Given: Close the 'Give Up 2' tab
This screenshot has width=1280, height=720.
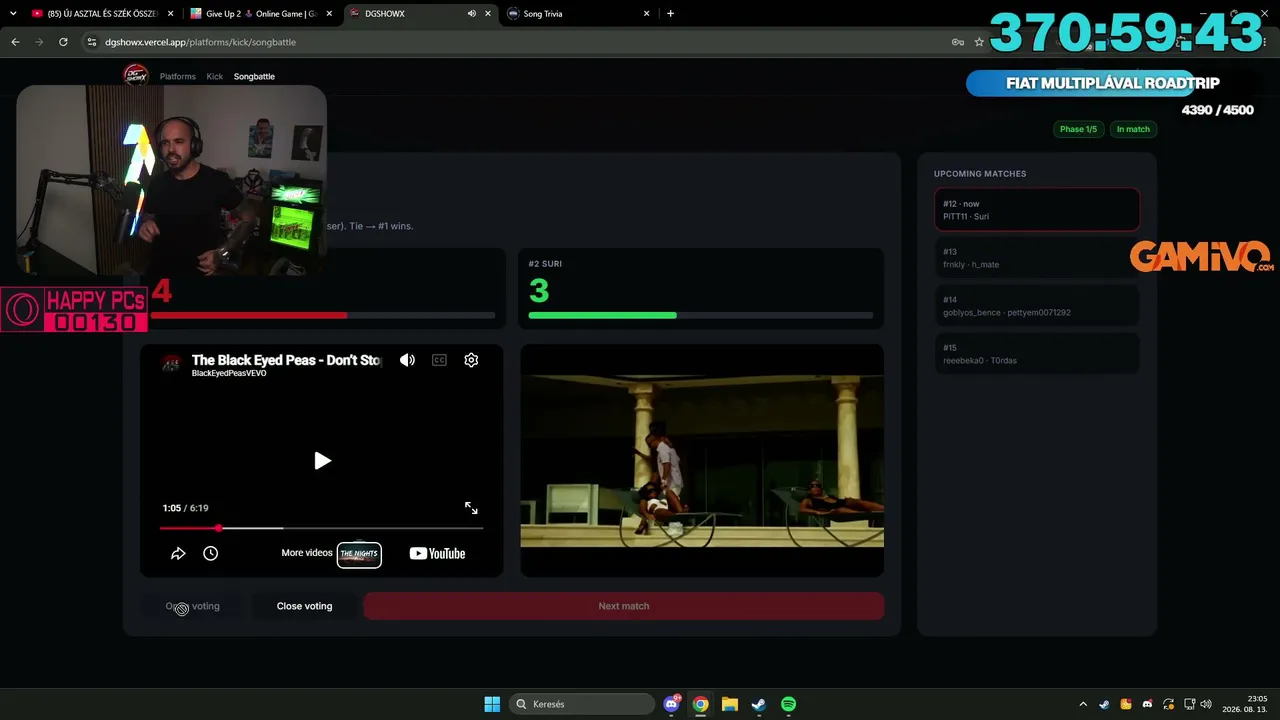Looking at the screenshot, I should 329,14.
